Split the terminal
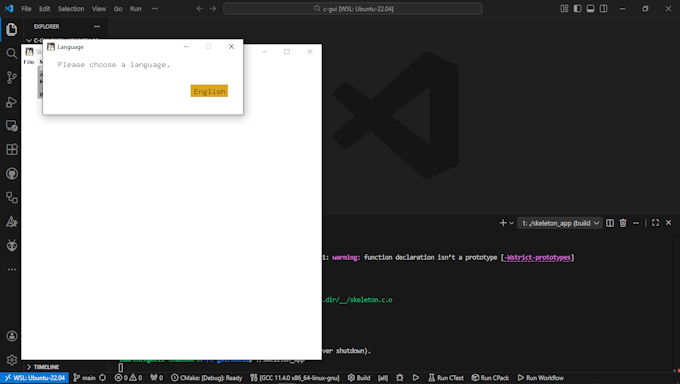The image size is (680, 384). tap(610, 223)
